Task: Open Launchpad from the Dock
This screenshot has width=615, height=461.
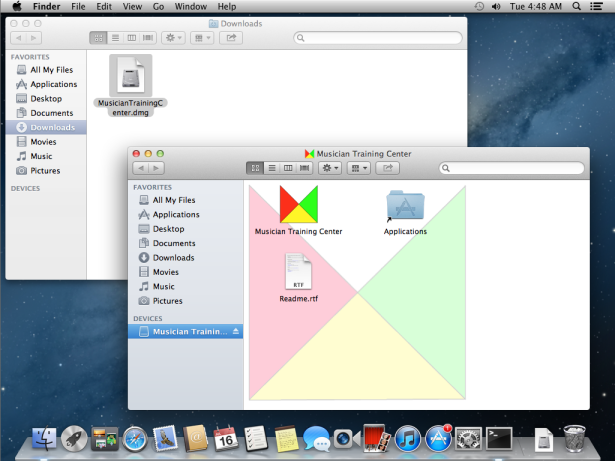Action: [74, 439]
